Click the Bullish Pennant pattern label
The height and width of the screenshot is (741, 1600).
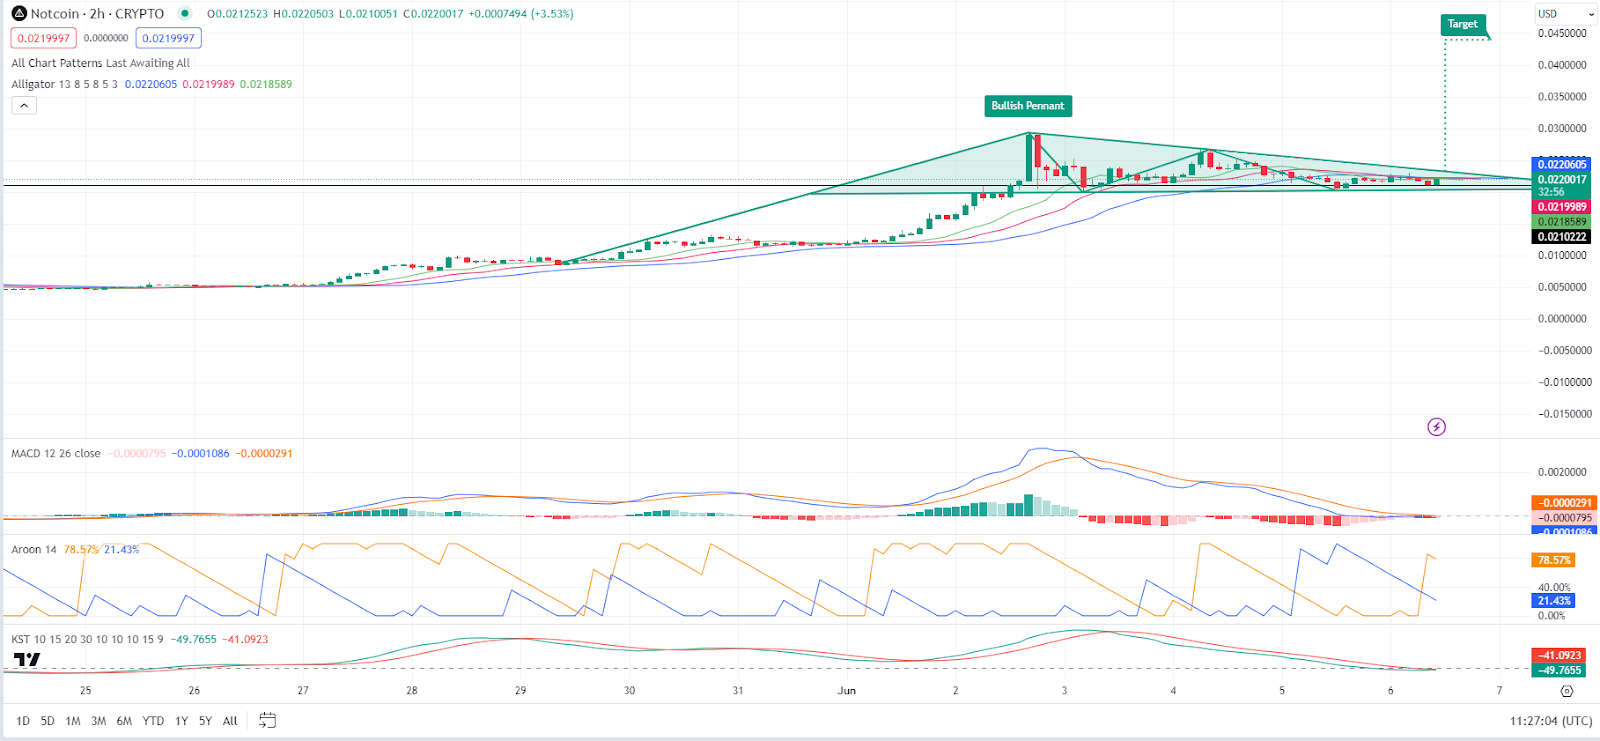1028,106
